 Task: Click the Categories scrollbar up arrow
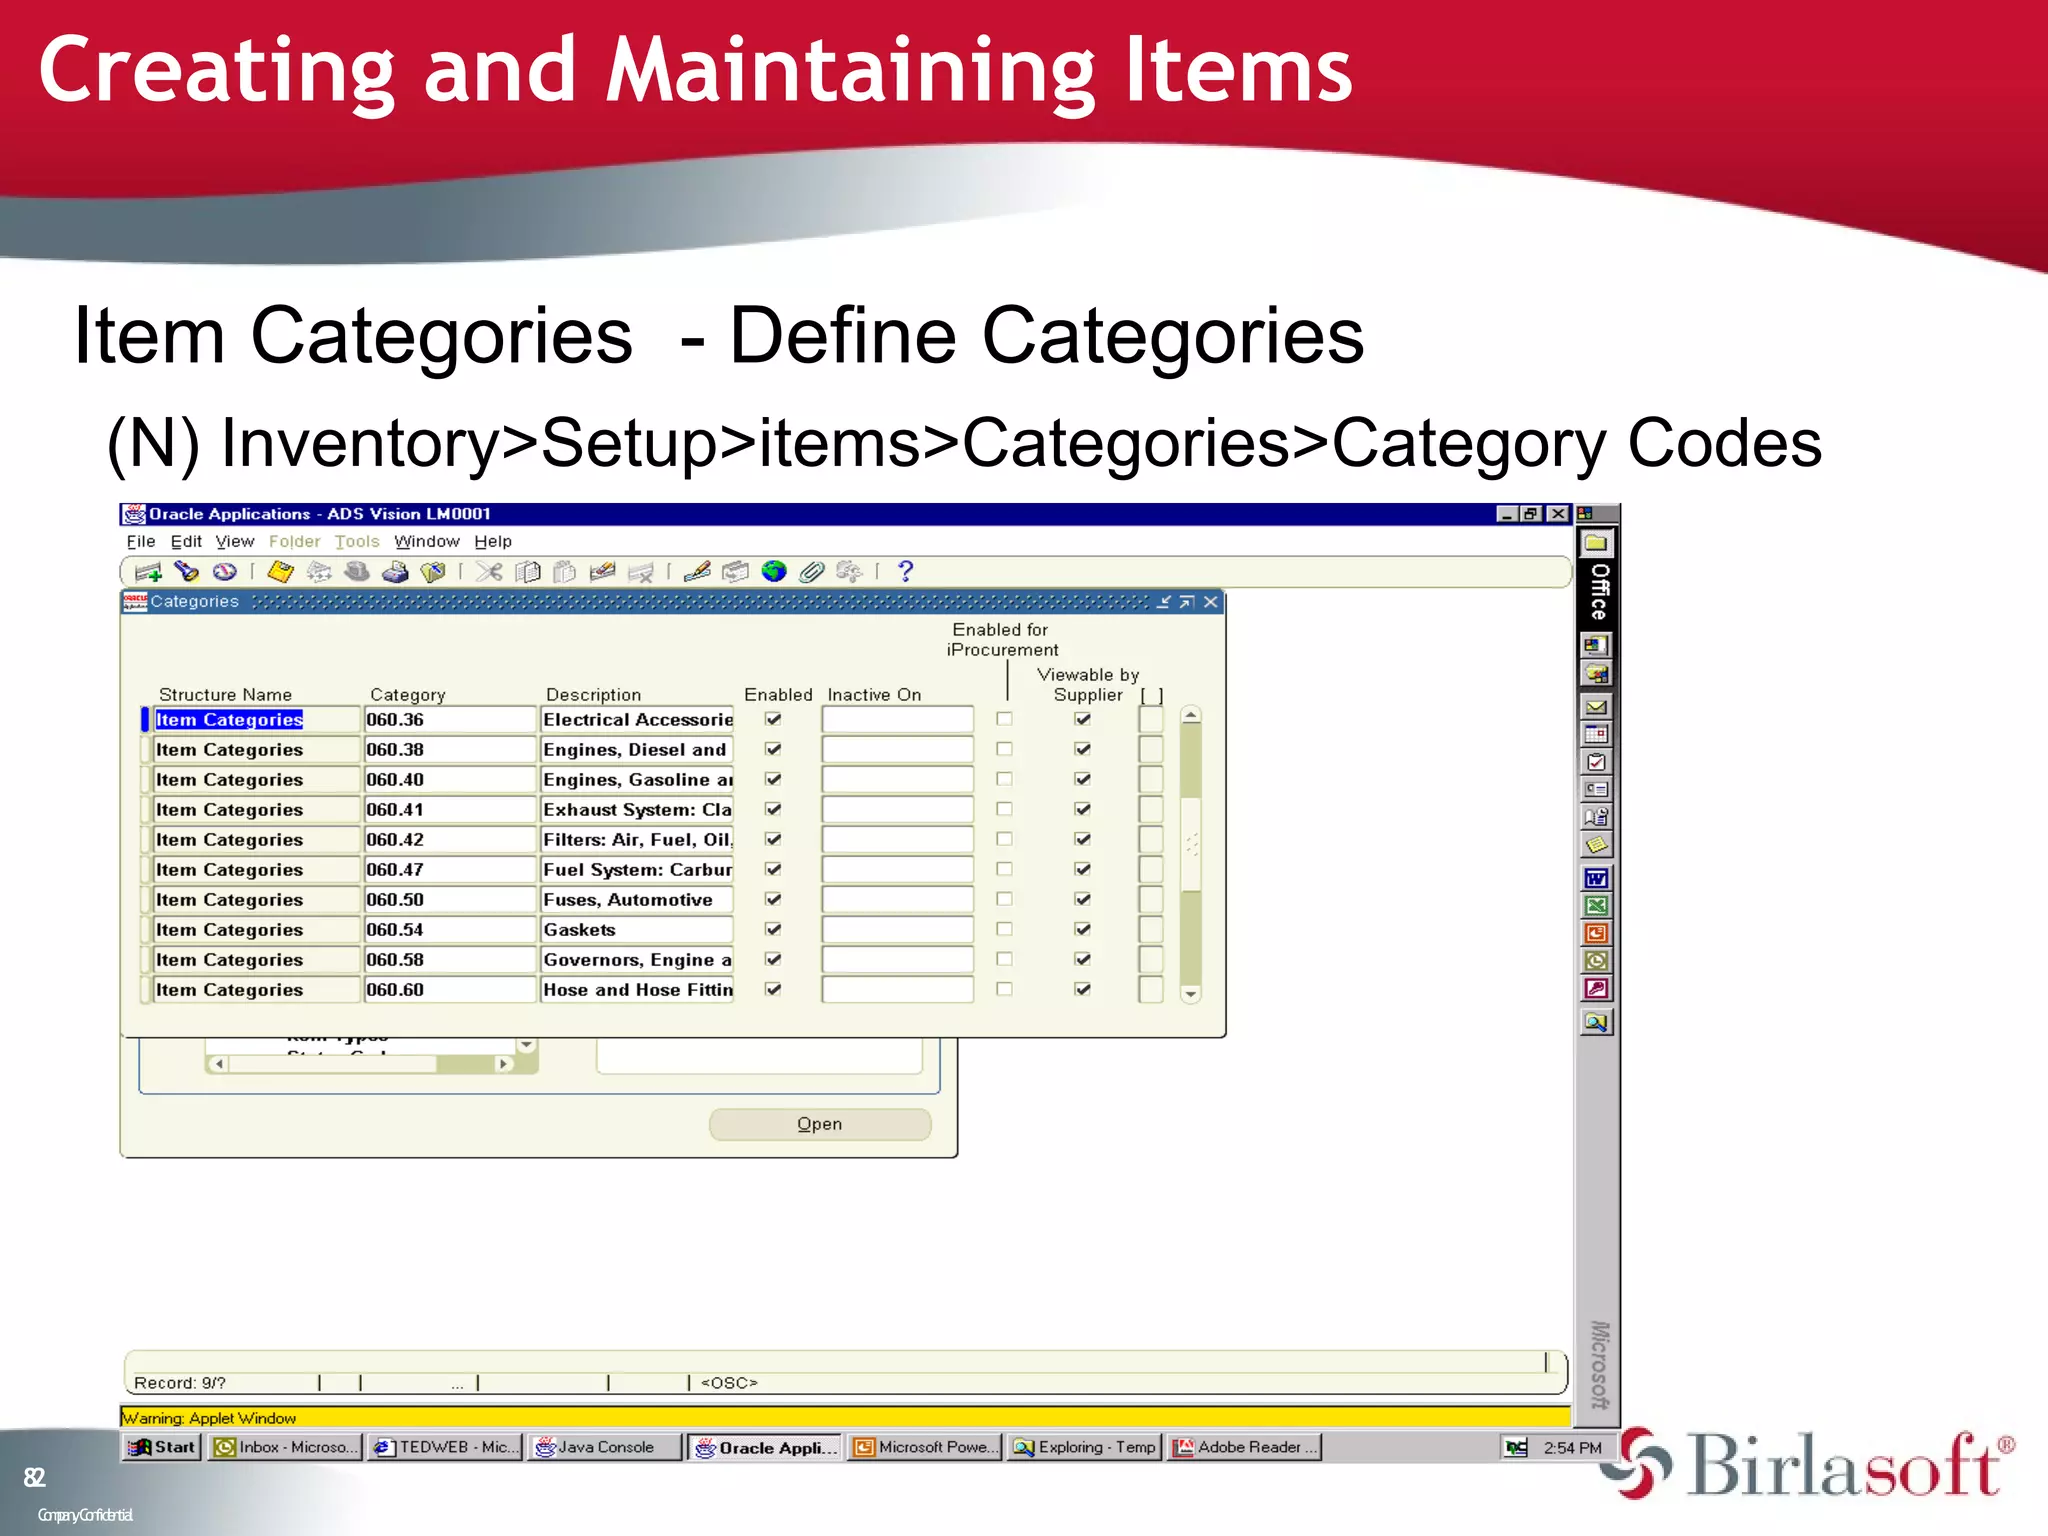1190,715
